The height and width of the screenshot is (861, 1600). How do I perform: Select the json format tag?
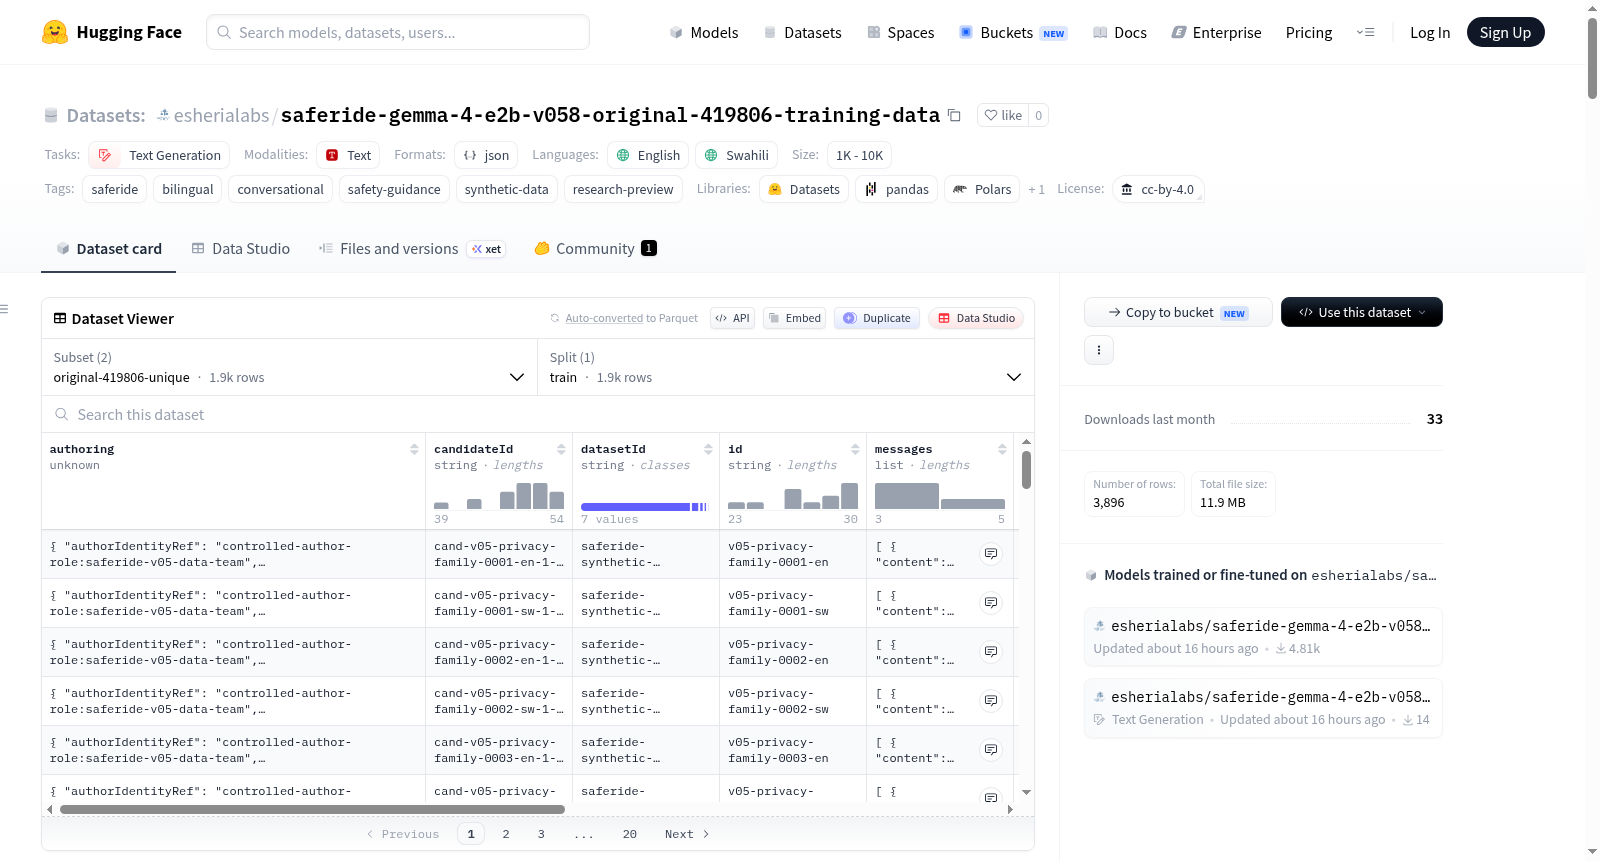(x=486, y=155)
